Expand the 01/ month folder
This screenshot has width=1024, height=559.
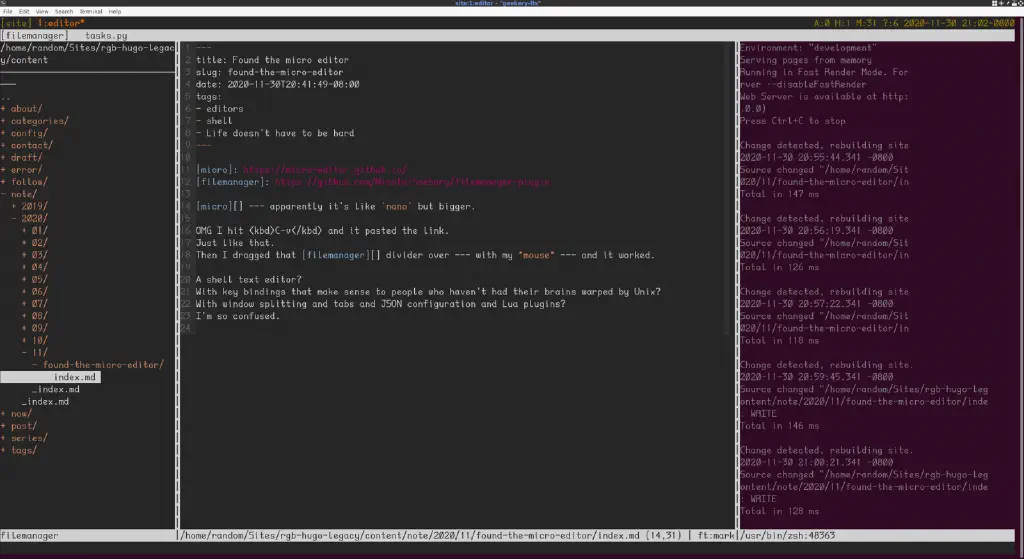click(x=35, y=231)
